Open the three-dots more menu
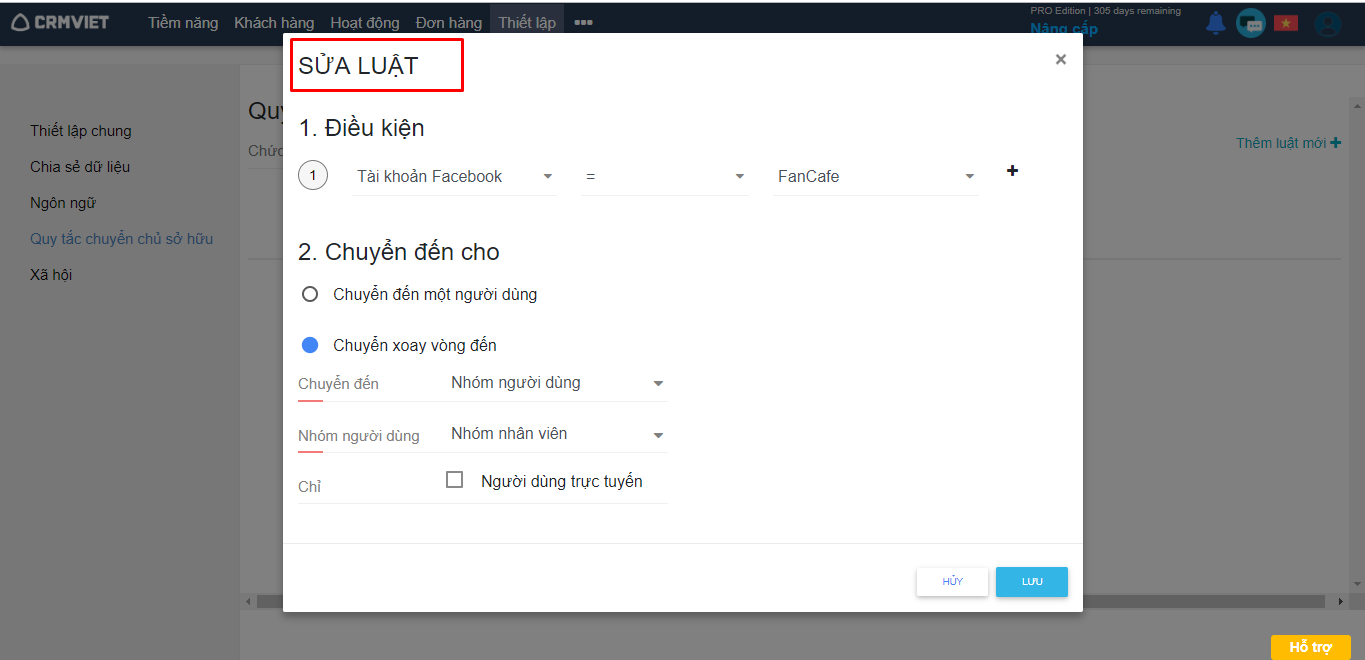The width and height of the screenshot is (1365, 660). (583, 22)
